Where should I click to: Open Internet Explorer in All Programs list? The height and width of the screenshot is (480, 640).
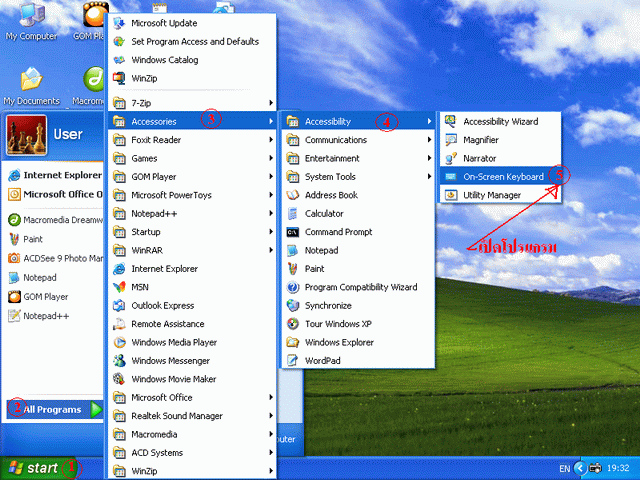pos(192,269)
